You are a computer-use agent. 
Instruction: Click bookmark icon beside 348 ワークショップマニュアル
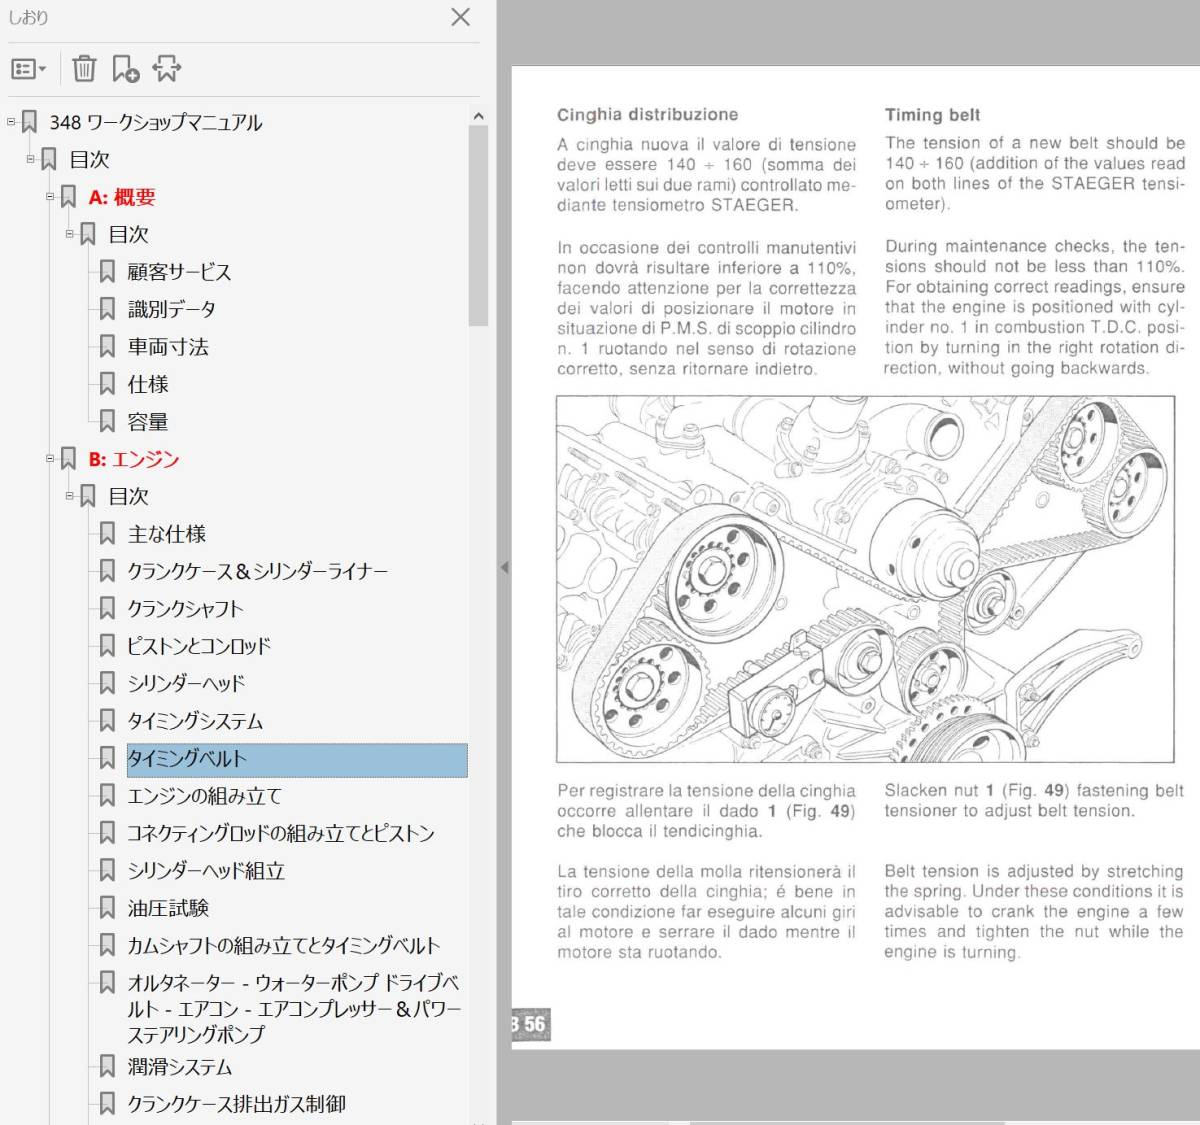29,122
